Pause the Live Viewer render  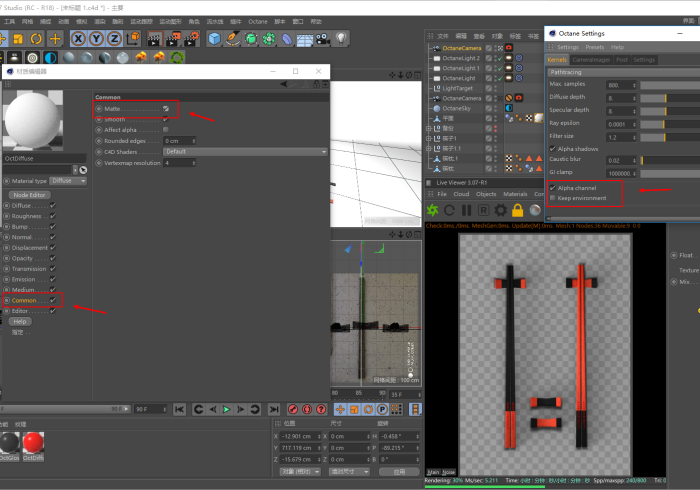(467, 211)
